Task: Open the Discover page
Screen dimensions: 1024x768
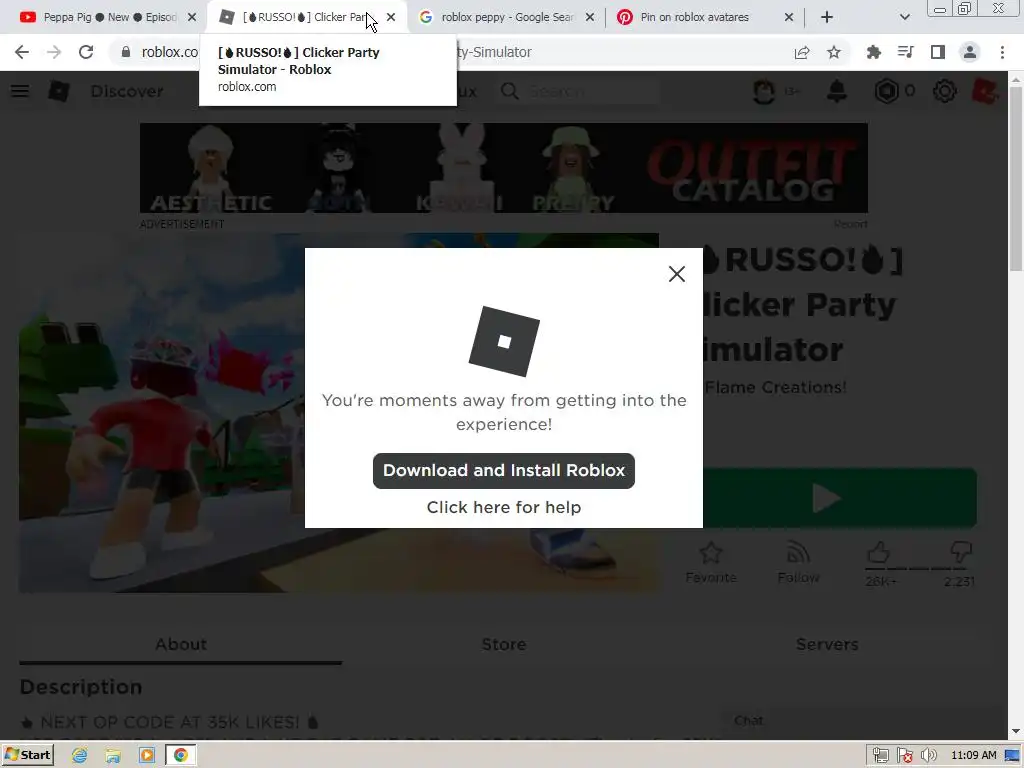Action: [127, 91]
